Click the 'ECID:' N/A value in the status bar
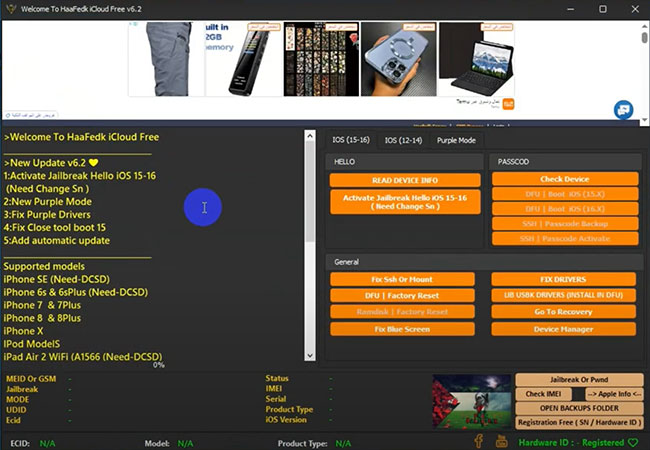The width and height of the screenshot is (650, 450). click(47, 443)
